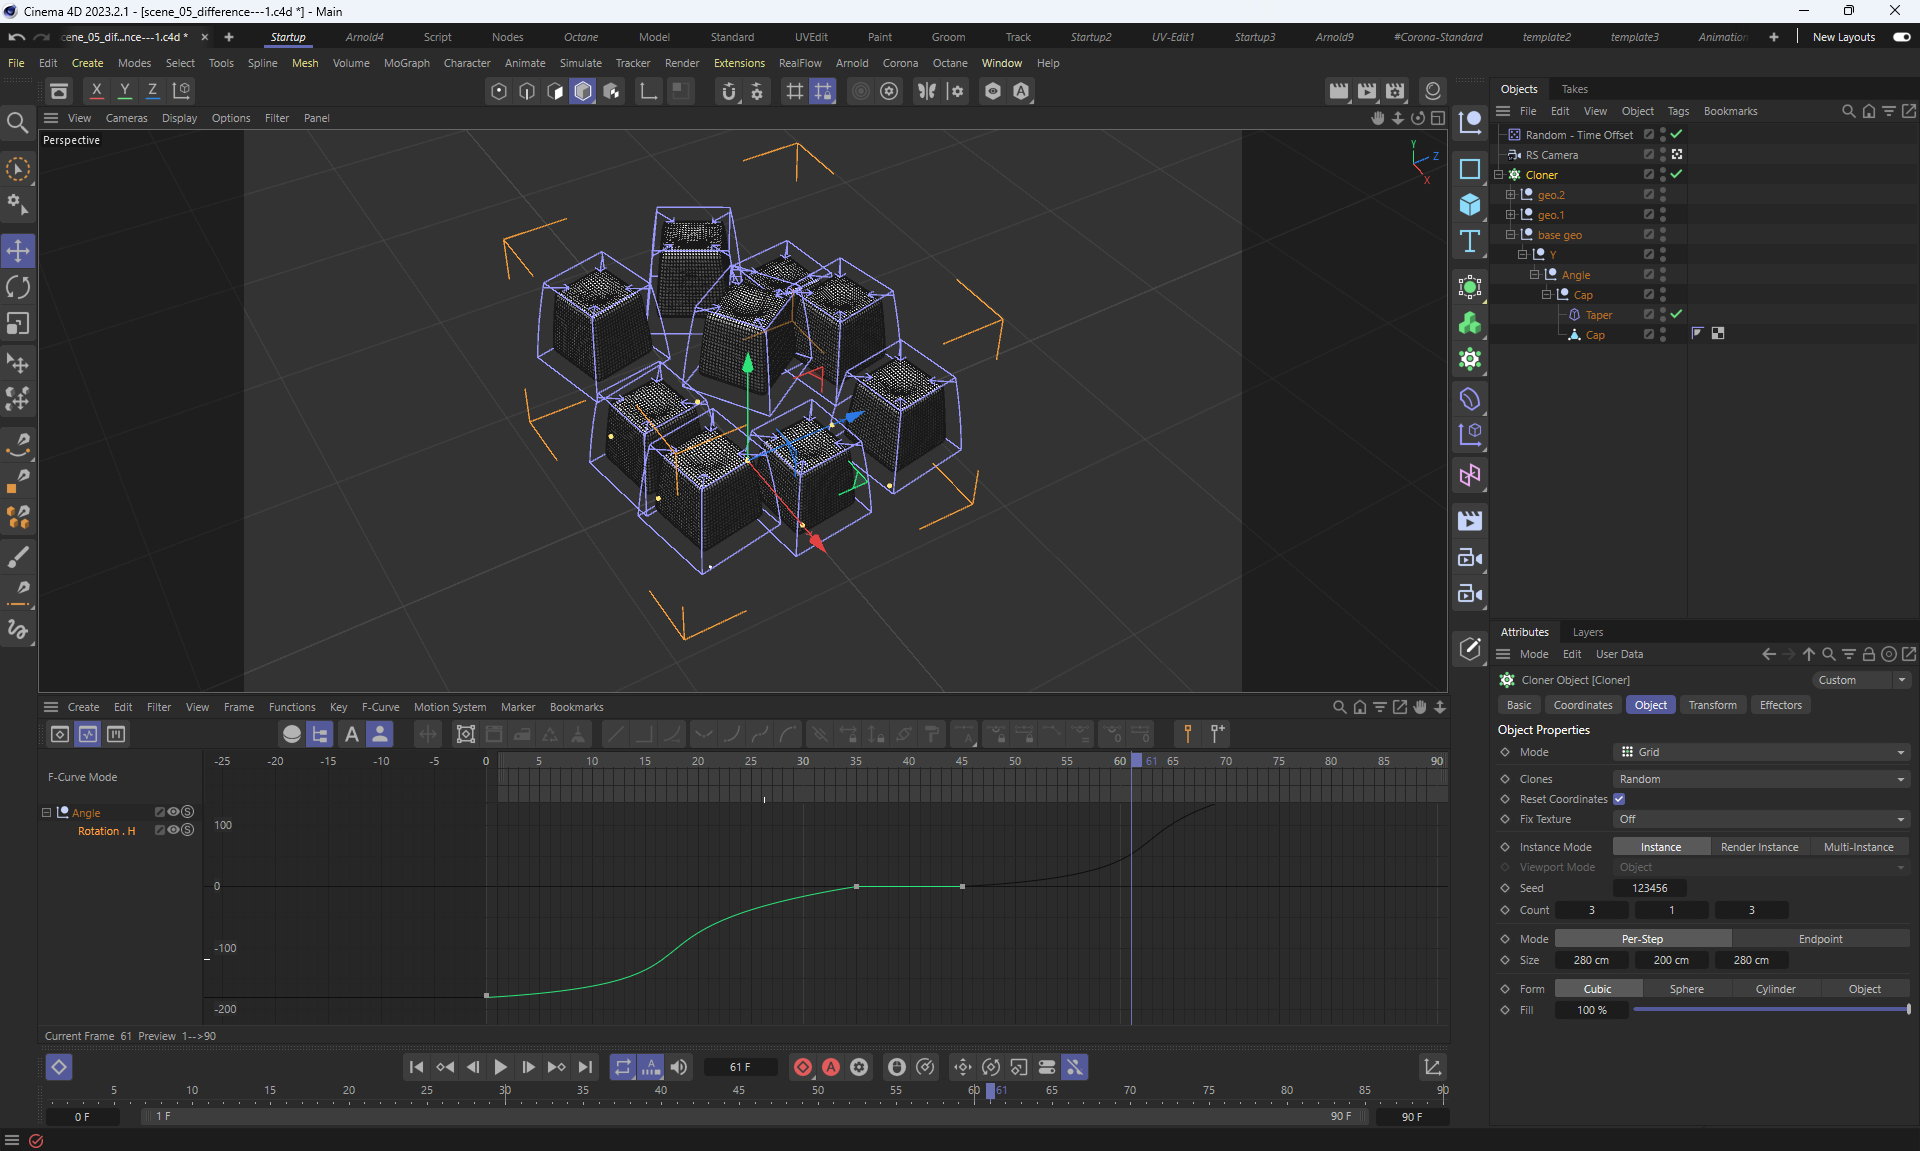Switch to the Effectors tab
This screenshot has width=1920, height=1151.
pos(1780,705)
